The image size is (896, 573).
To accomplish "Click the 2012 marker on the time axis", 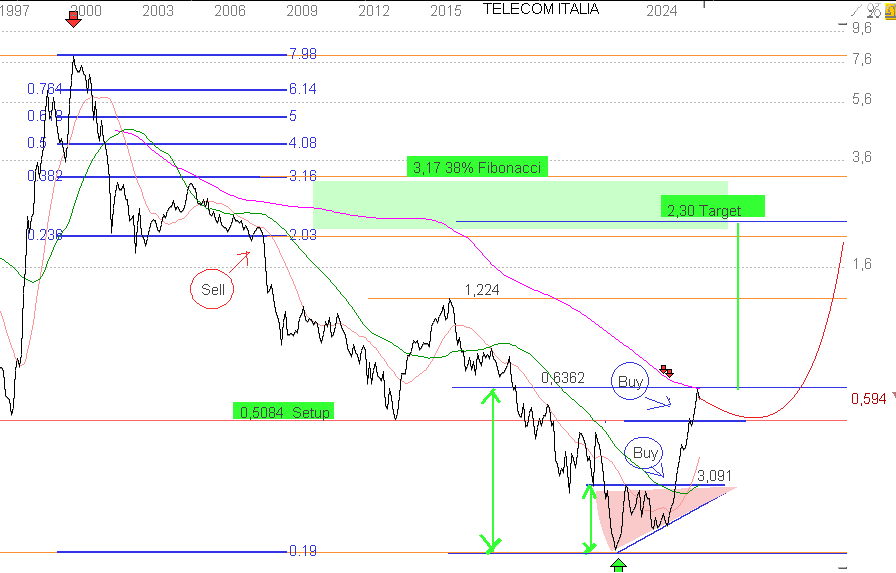I will coord(374,10).
